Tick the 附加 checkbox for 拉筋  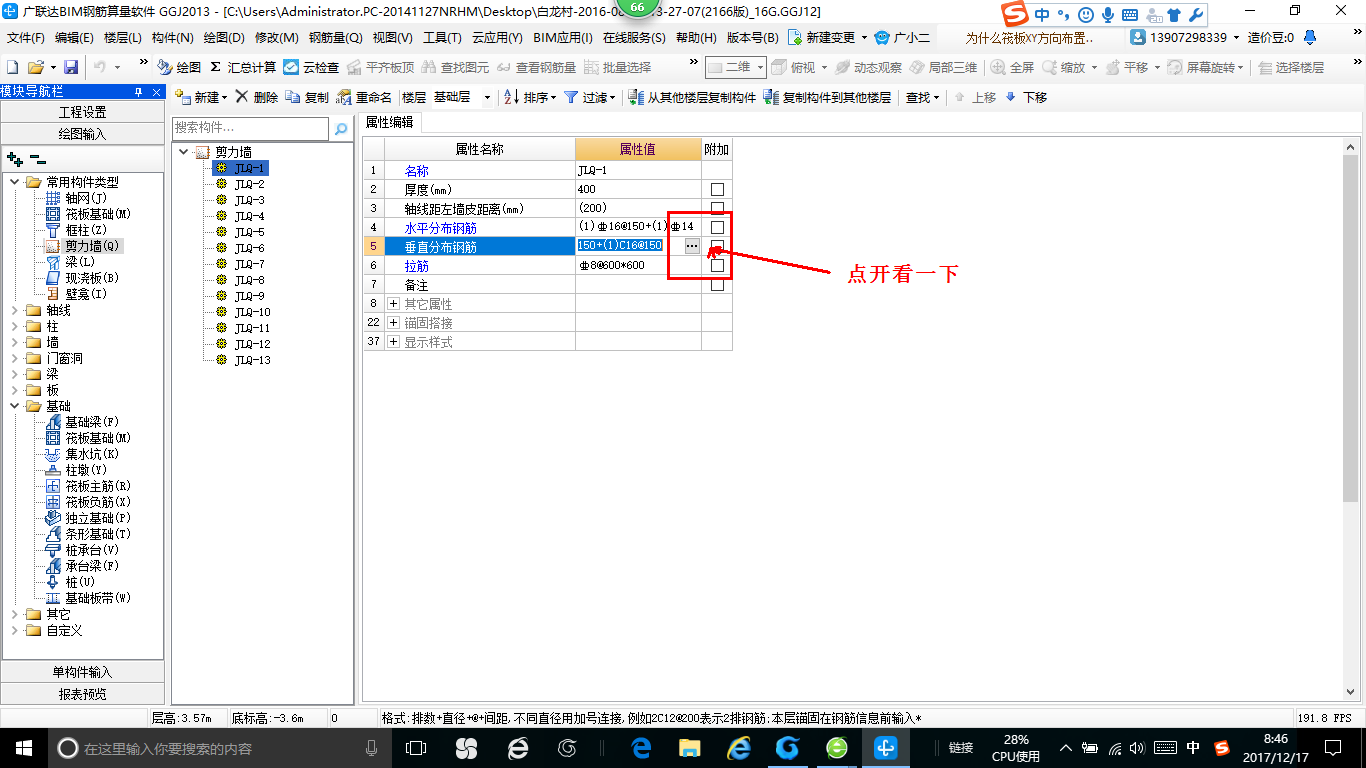point(717,265)
